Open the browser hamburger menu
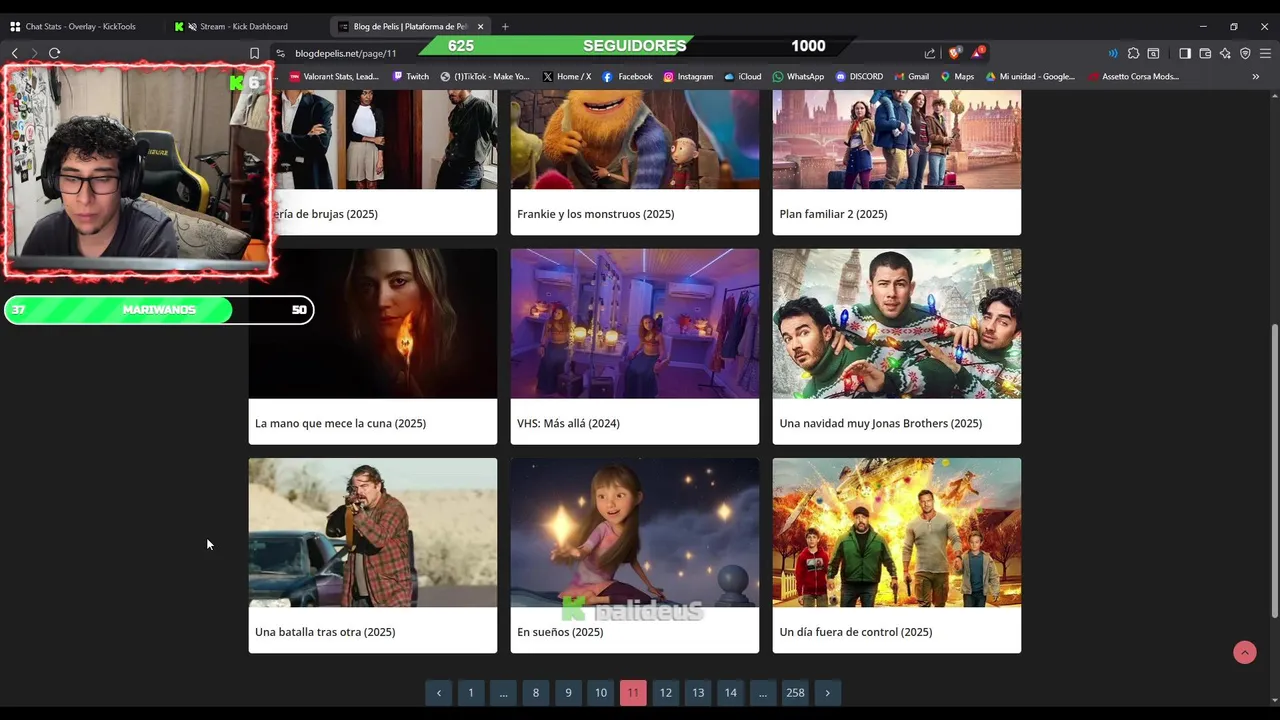Image resolution: width=1280 pixels, height=720 pixels. click(1265, 53)
